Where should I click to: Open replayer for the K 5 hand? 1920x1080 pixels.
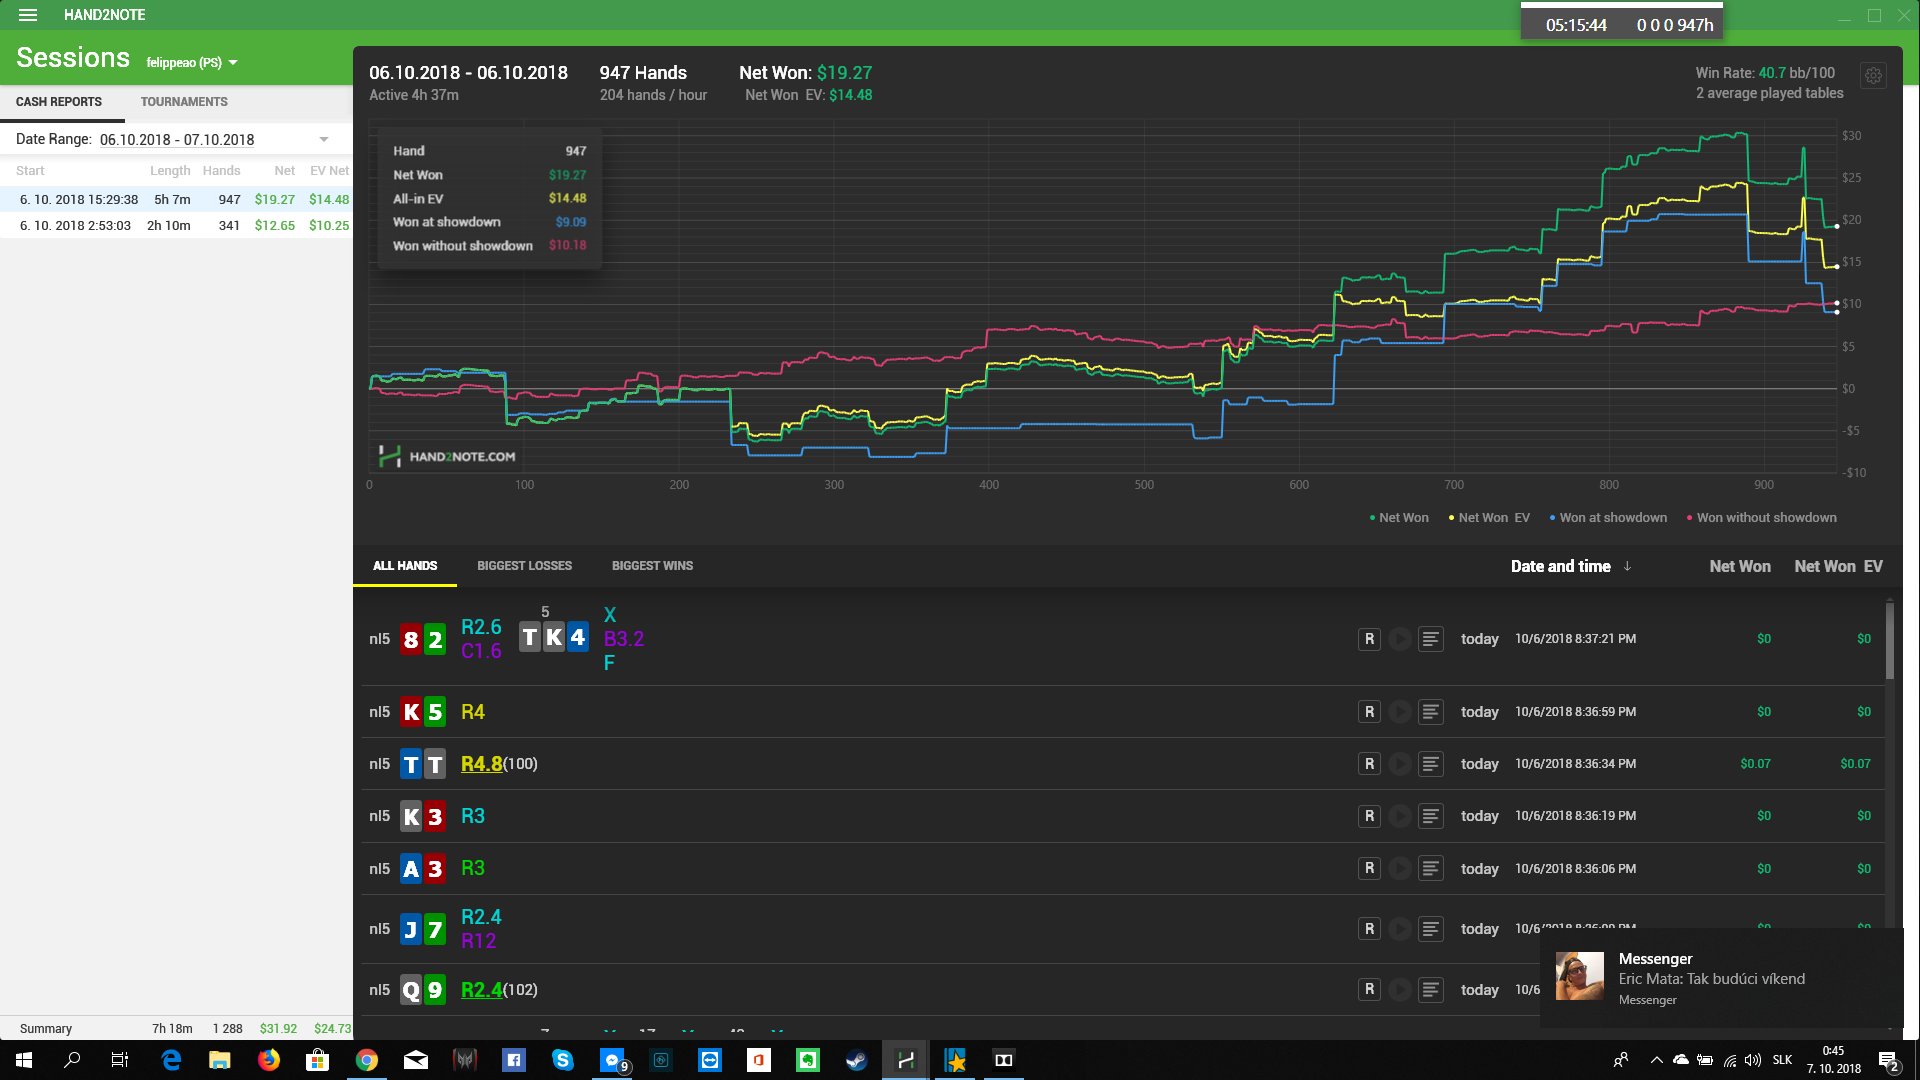click(1369, 712)
